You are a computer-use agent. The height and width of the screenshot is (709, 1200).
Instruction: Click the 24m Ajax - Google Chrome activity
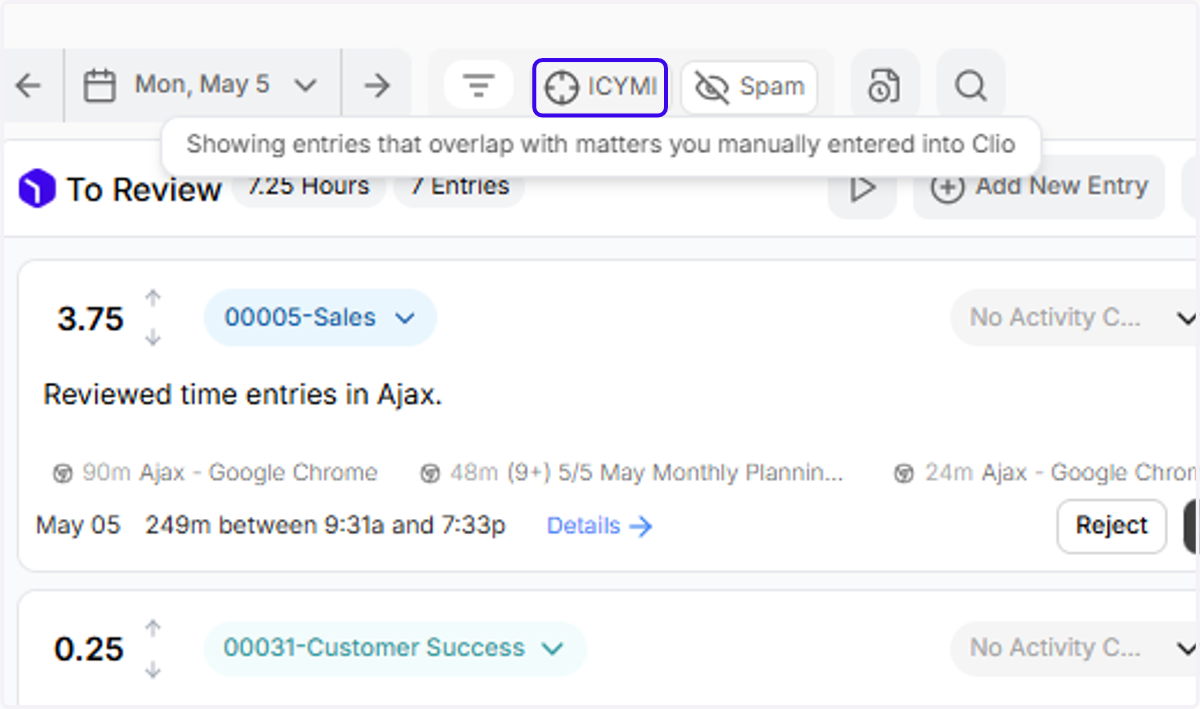[1046, 472]
